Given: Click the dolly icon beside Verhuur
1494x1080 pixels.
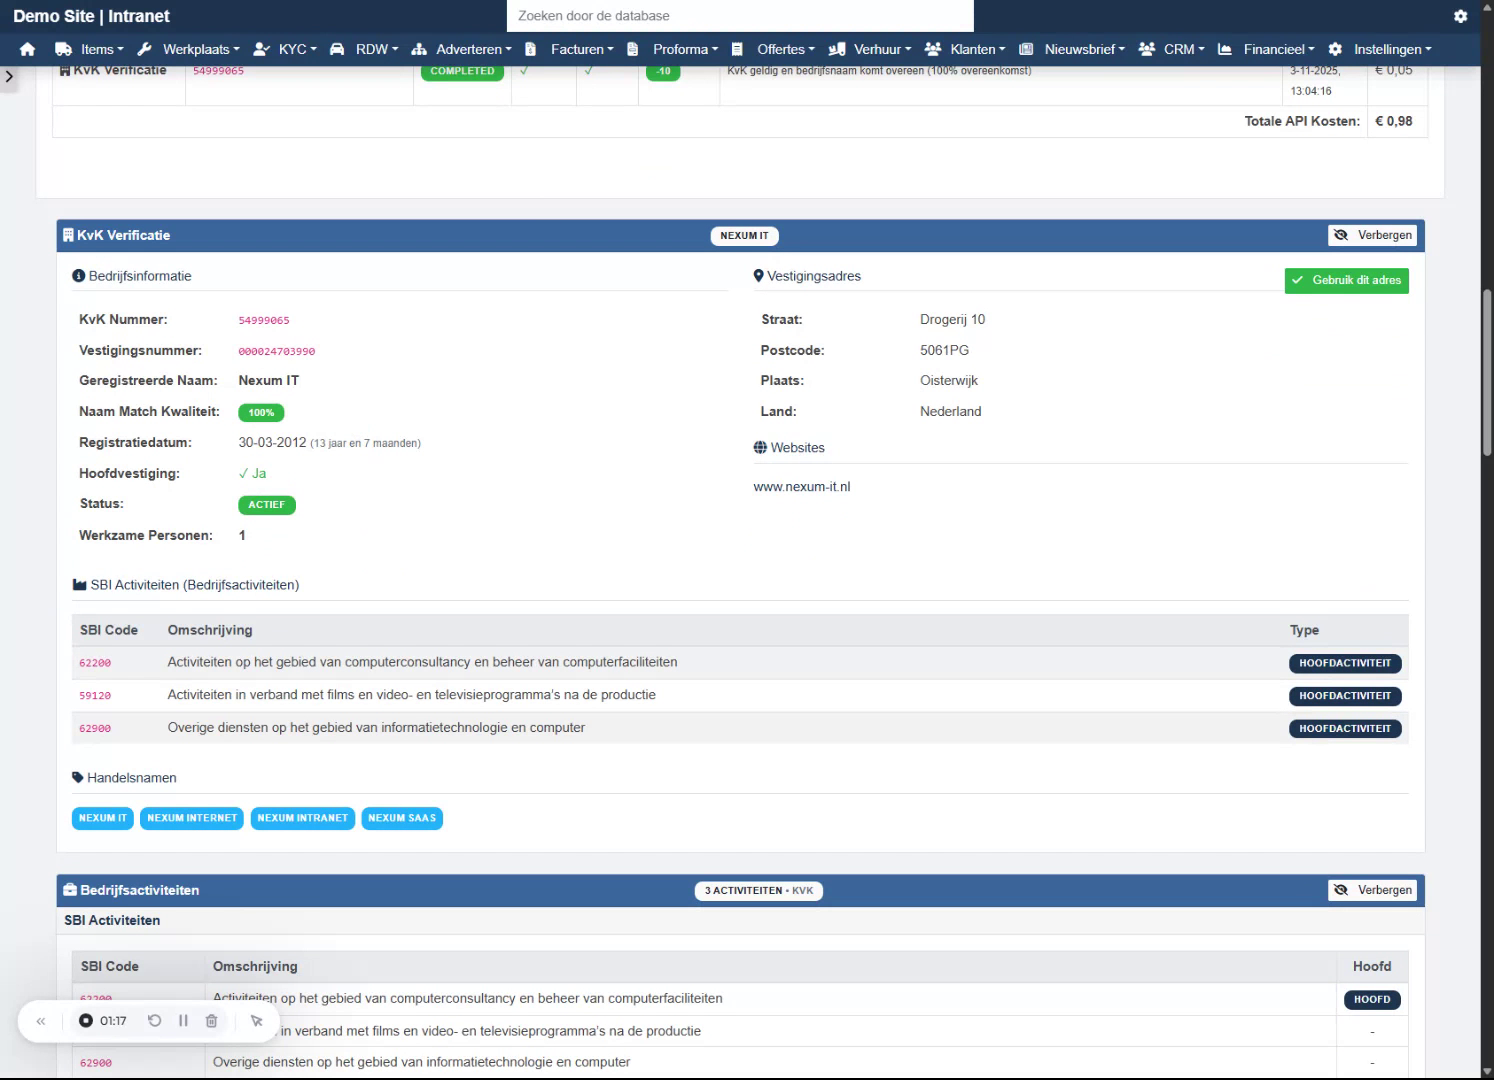Looking at the screenshot, I should 837,49.
